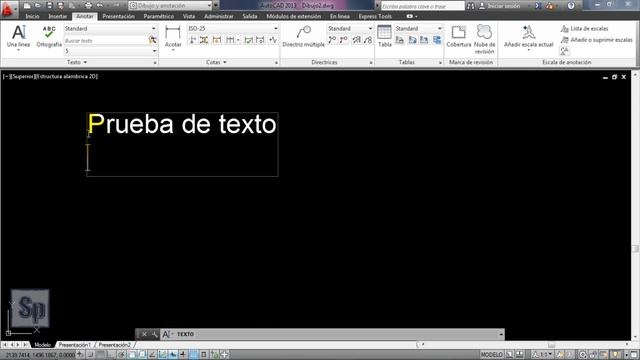Click the Una línea text tool
This screenshot has height=360, width=640.
pyautogui.click(x=18, y=37)
